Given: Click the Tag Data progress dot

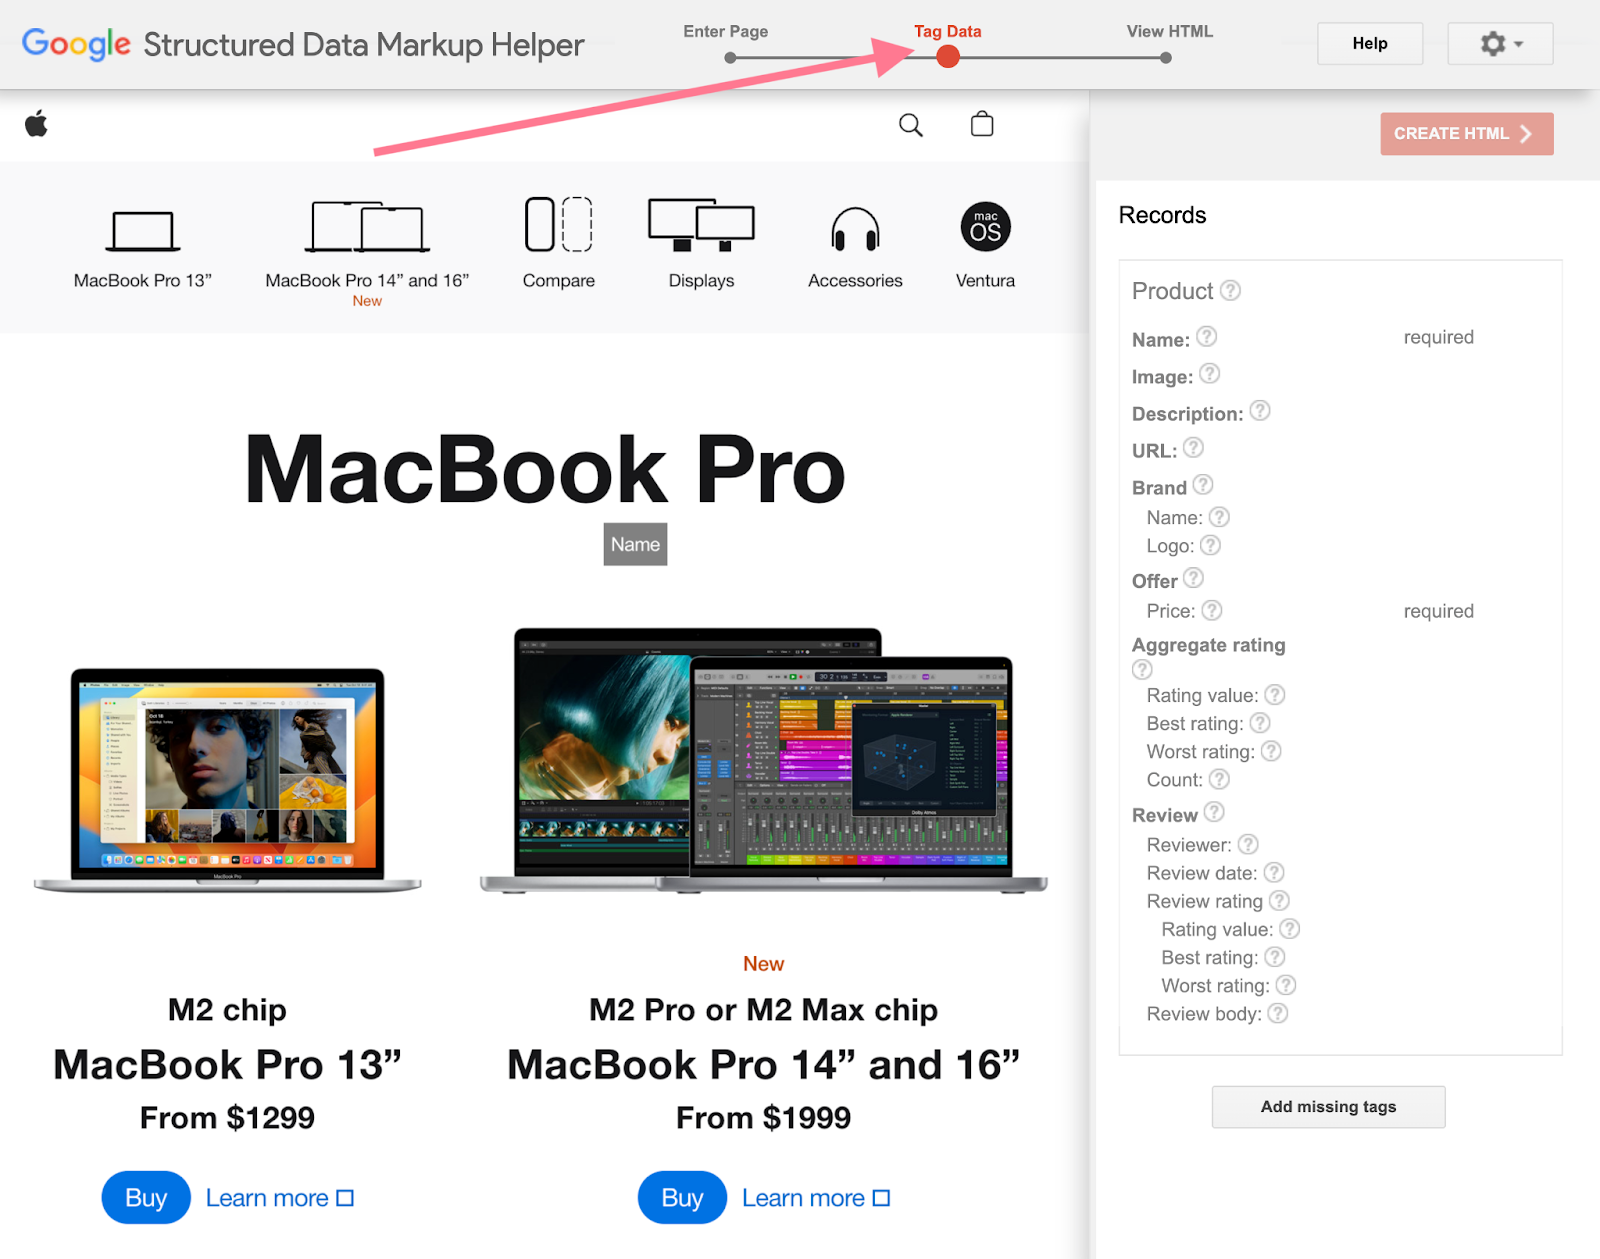Looking at the screenshot, I should point(948,57).
